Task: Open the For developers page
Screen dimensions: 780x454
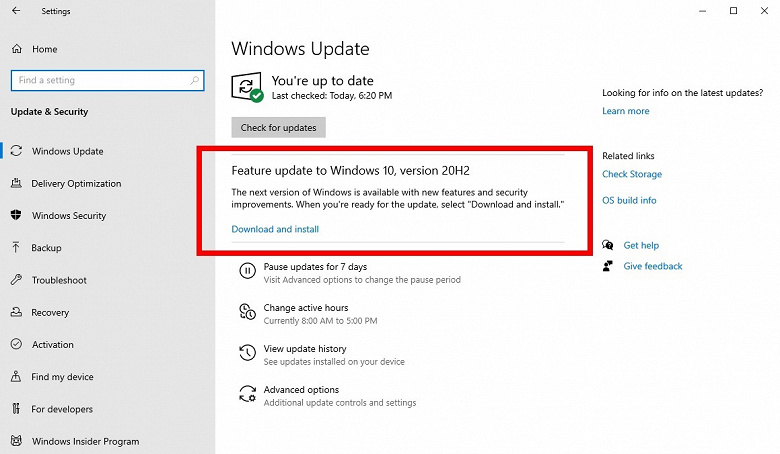Action: pos(62,409)
